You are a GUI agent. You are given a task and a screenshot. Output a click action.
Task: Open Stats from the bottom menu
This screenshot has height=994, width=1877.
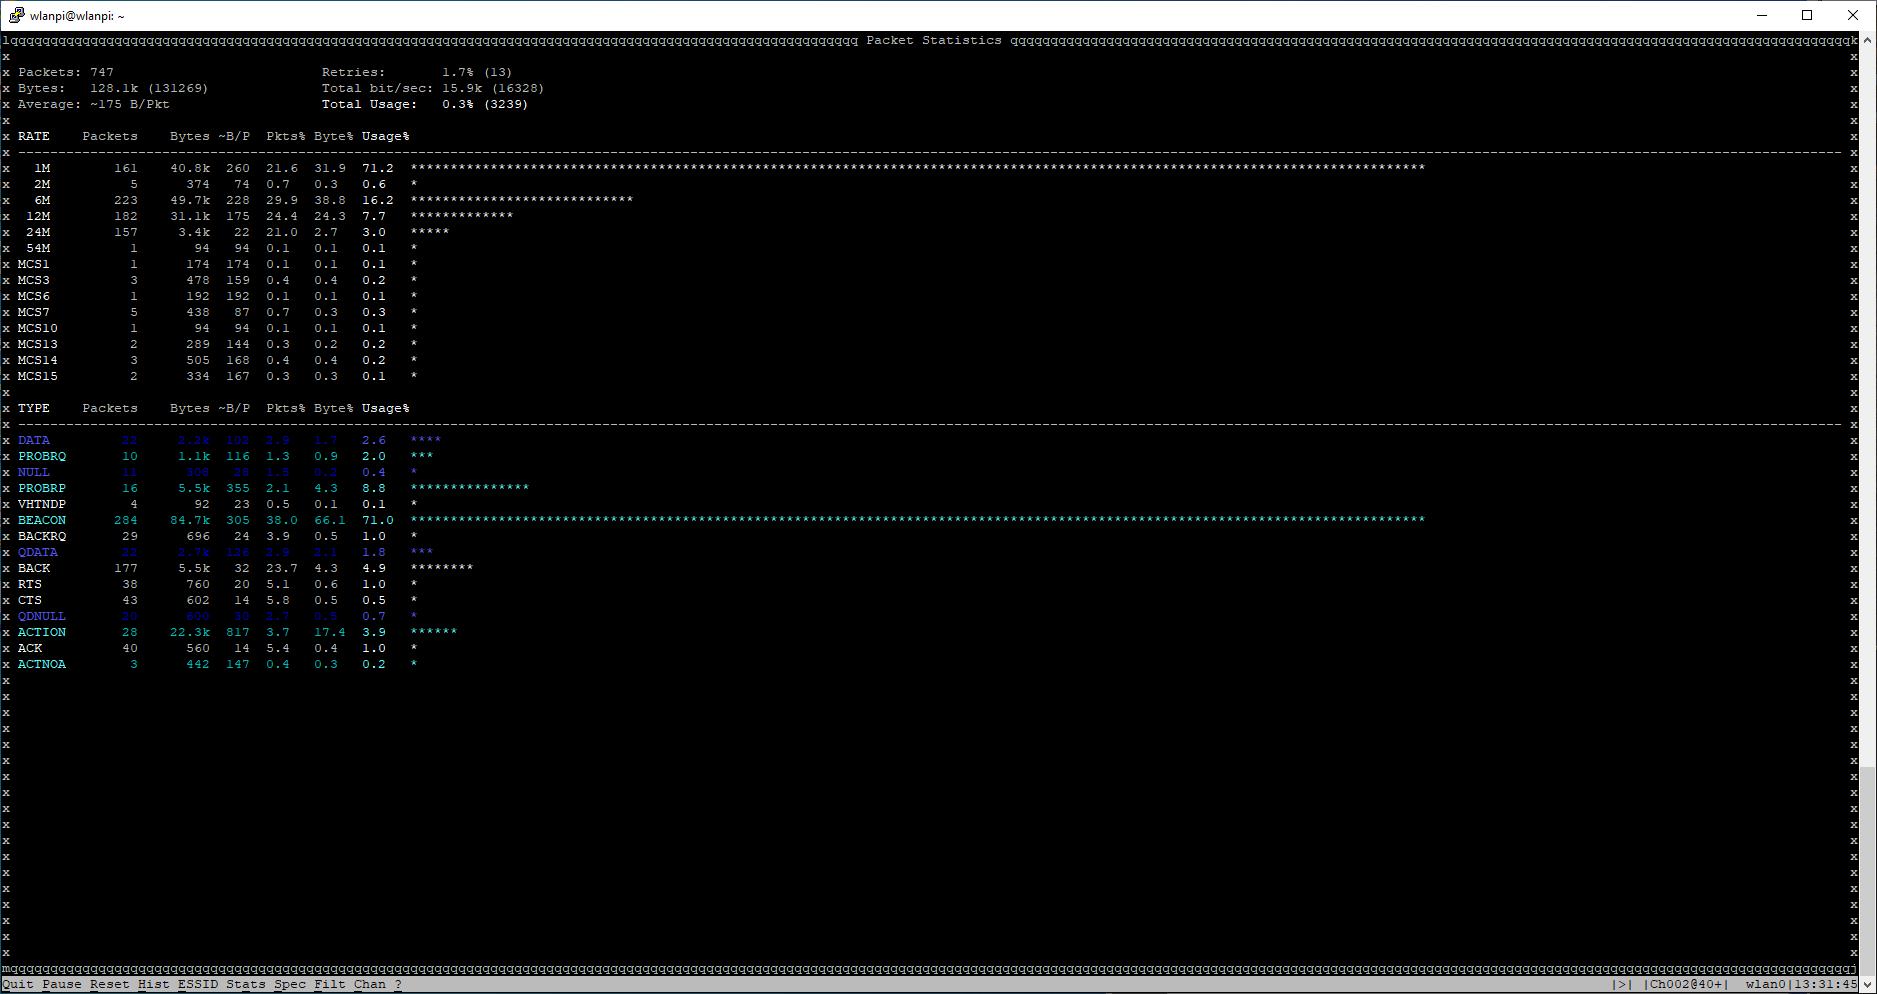pos(246,984)
